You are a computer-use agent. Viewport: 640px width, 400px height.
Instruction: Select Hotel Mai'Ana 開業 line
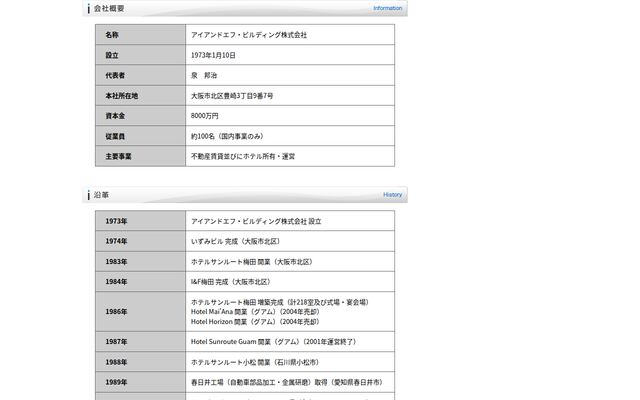pyautogui.click(x=256, y=312)
